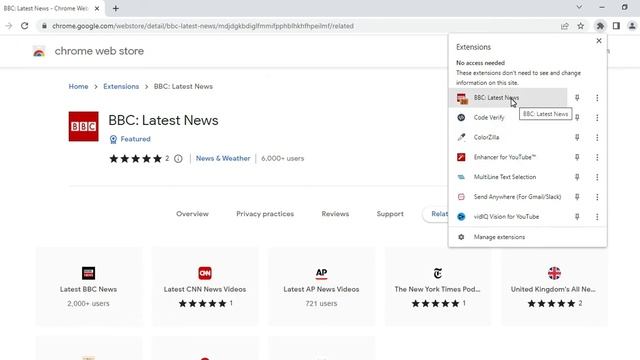
Task: Click the rating info icon
Action: 178,158
